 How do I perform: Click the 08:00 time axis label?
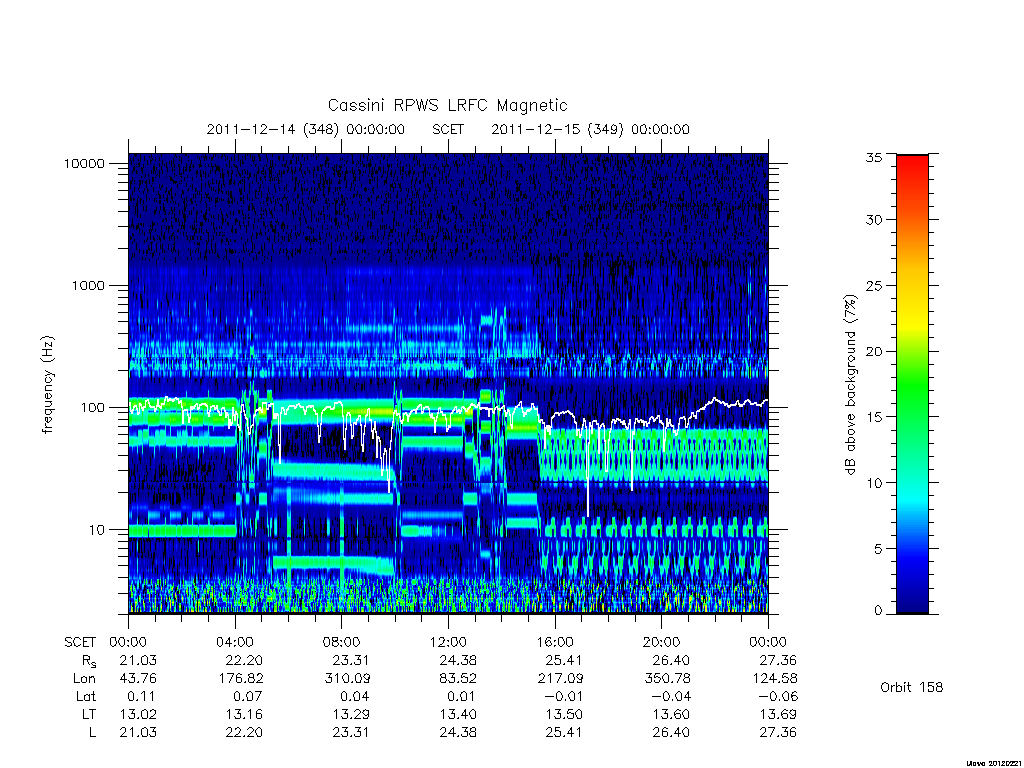342,642
